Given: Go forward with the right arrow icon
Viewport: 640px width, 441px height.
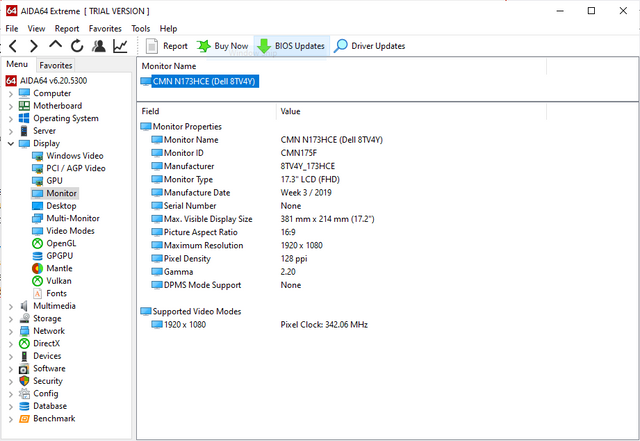Looking at the screenshot, I should pyautogui.click(x=34, y=46).
